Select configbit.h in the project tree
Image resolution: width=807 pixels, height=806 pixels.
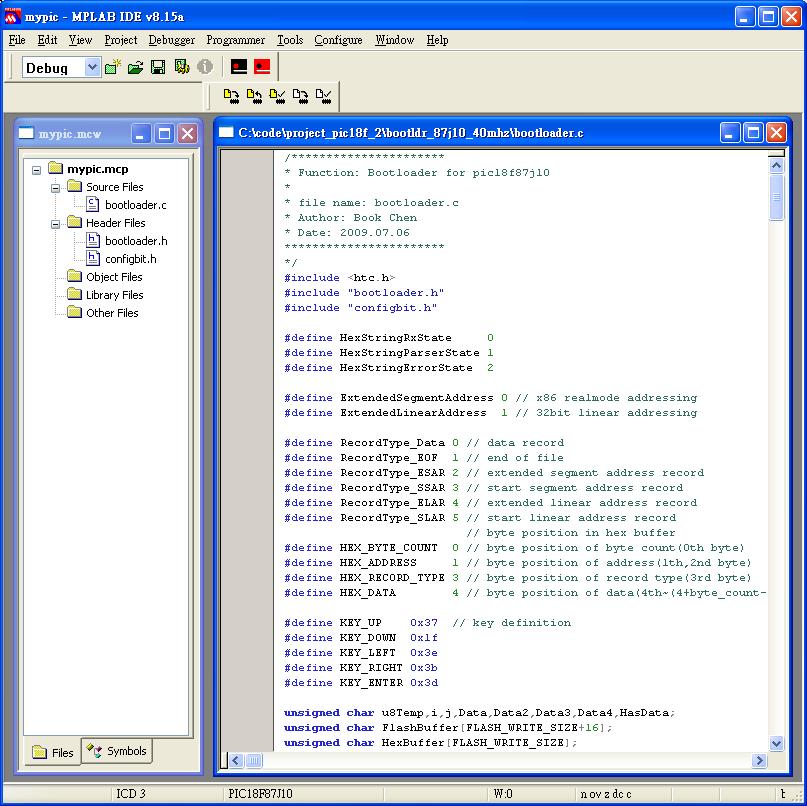[131, 259]
